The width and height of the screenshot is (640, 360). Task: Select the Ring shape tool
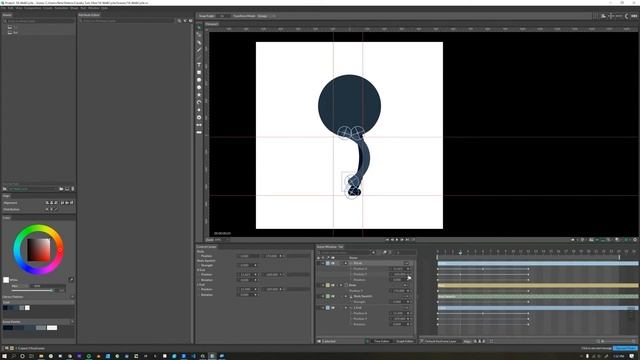click(199, 117)
